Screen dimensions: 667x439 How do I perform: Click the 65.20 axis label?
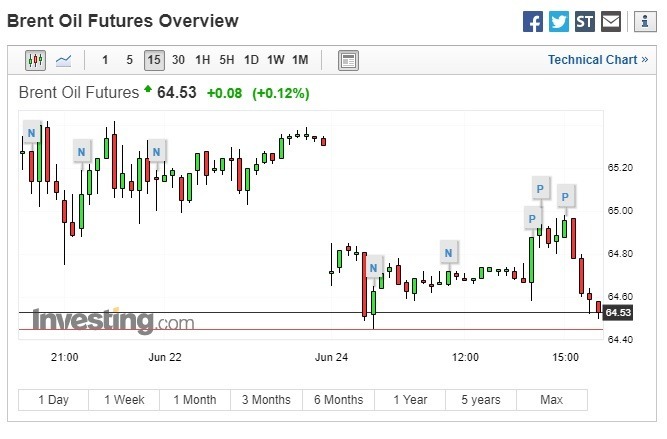coord(620,168)
